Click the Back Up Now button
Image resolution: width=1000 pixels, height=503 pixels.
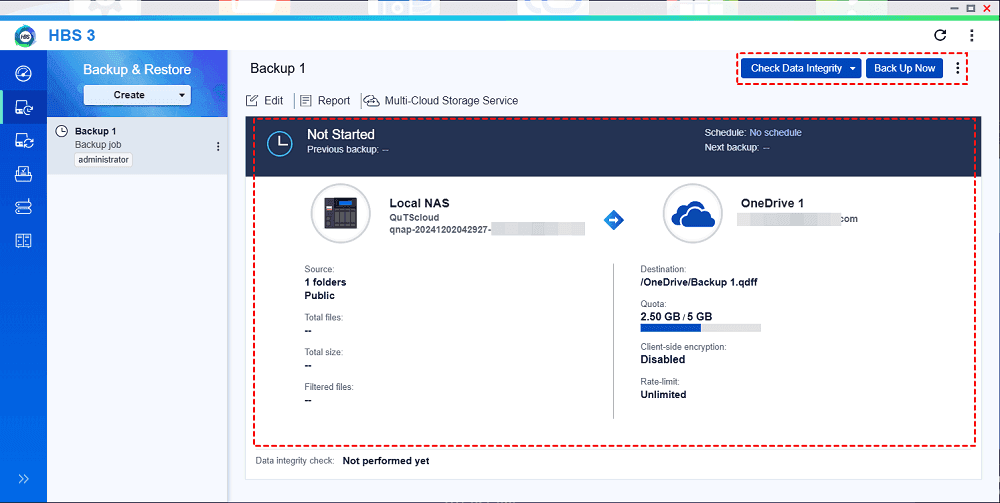(x=904, y=69)
